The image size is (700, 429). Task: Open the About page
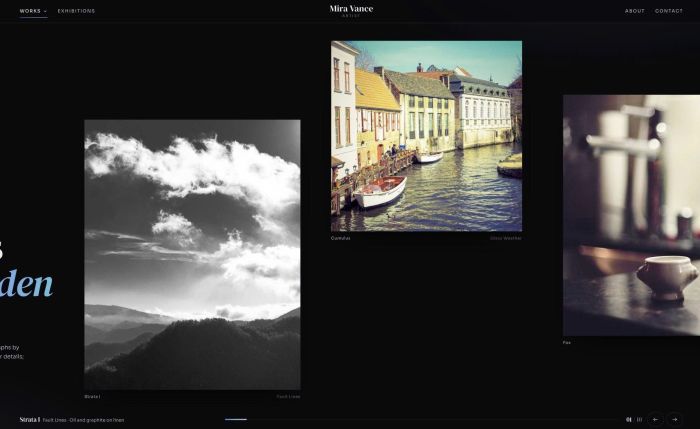coord(634,11)
